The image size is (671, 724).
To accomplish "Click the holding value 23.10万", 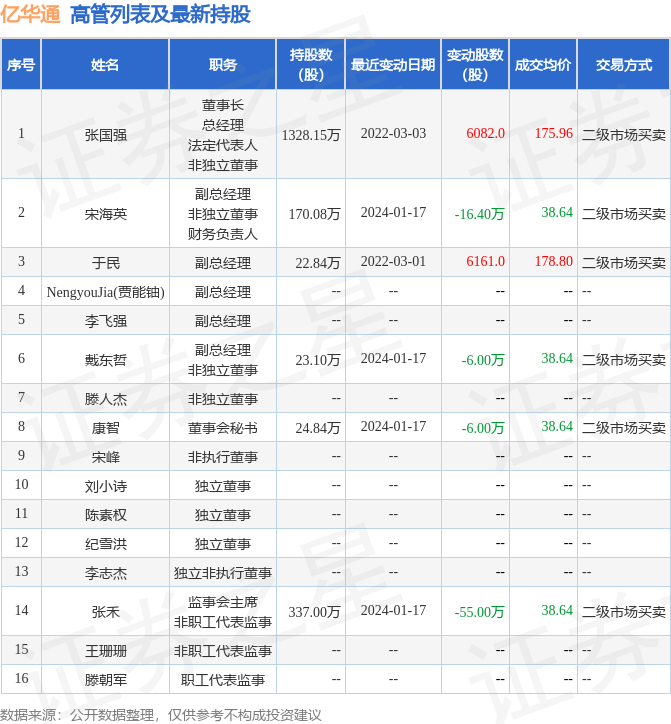I will tap(318, 360).
